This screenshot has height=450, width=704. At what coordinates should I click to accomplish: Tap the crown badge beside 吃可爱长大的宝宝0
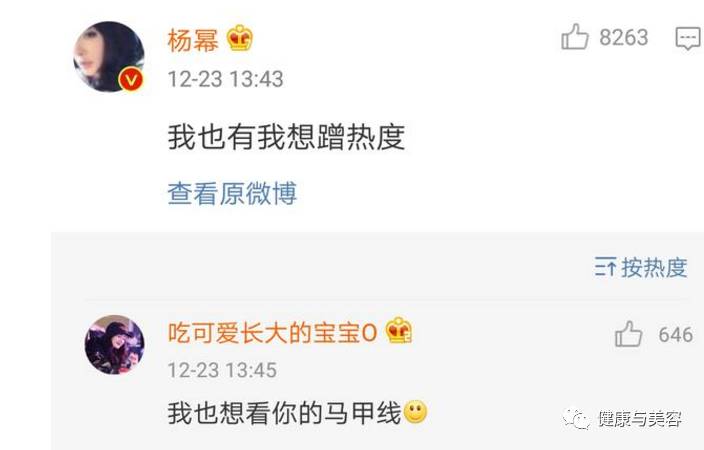[399, 331]
